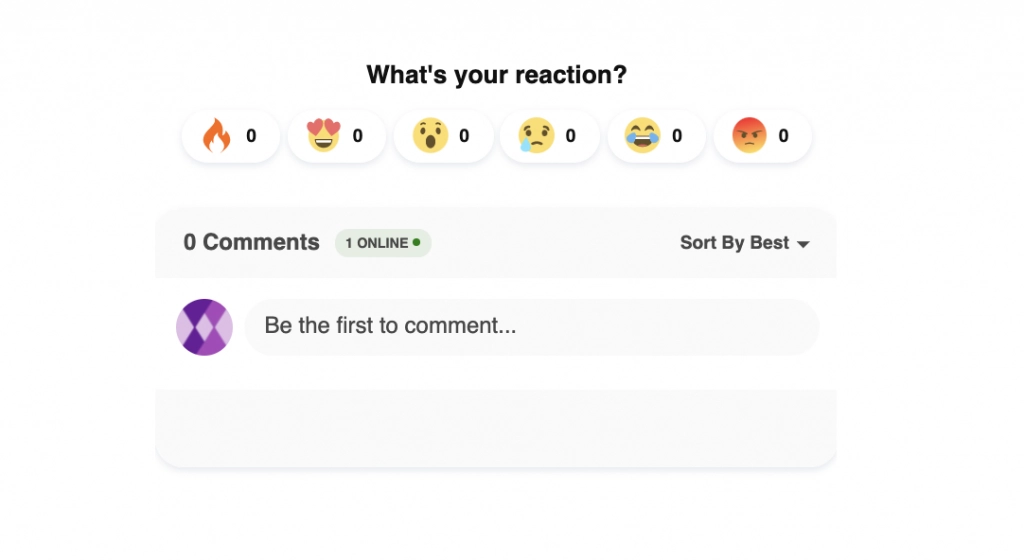The width and height of the screenshot is (1024, 560).
Task: Tap the count beside heart-eyes emoji
Action: (357, 136)
